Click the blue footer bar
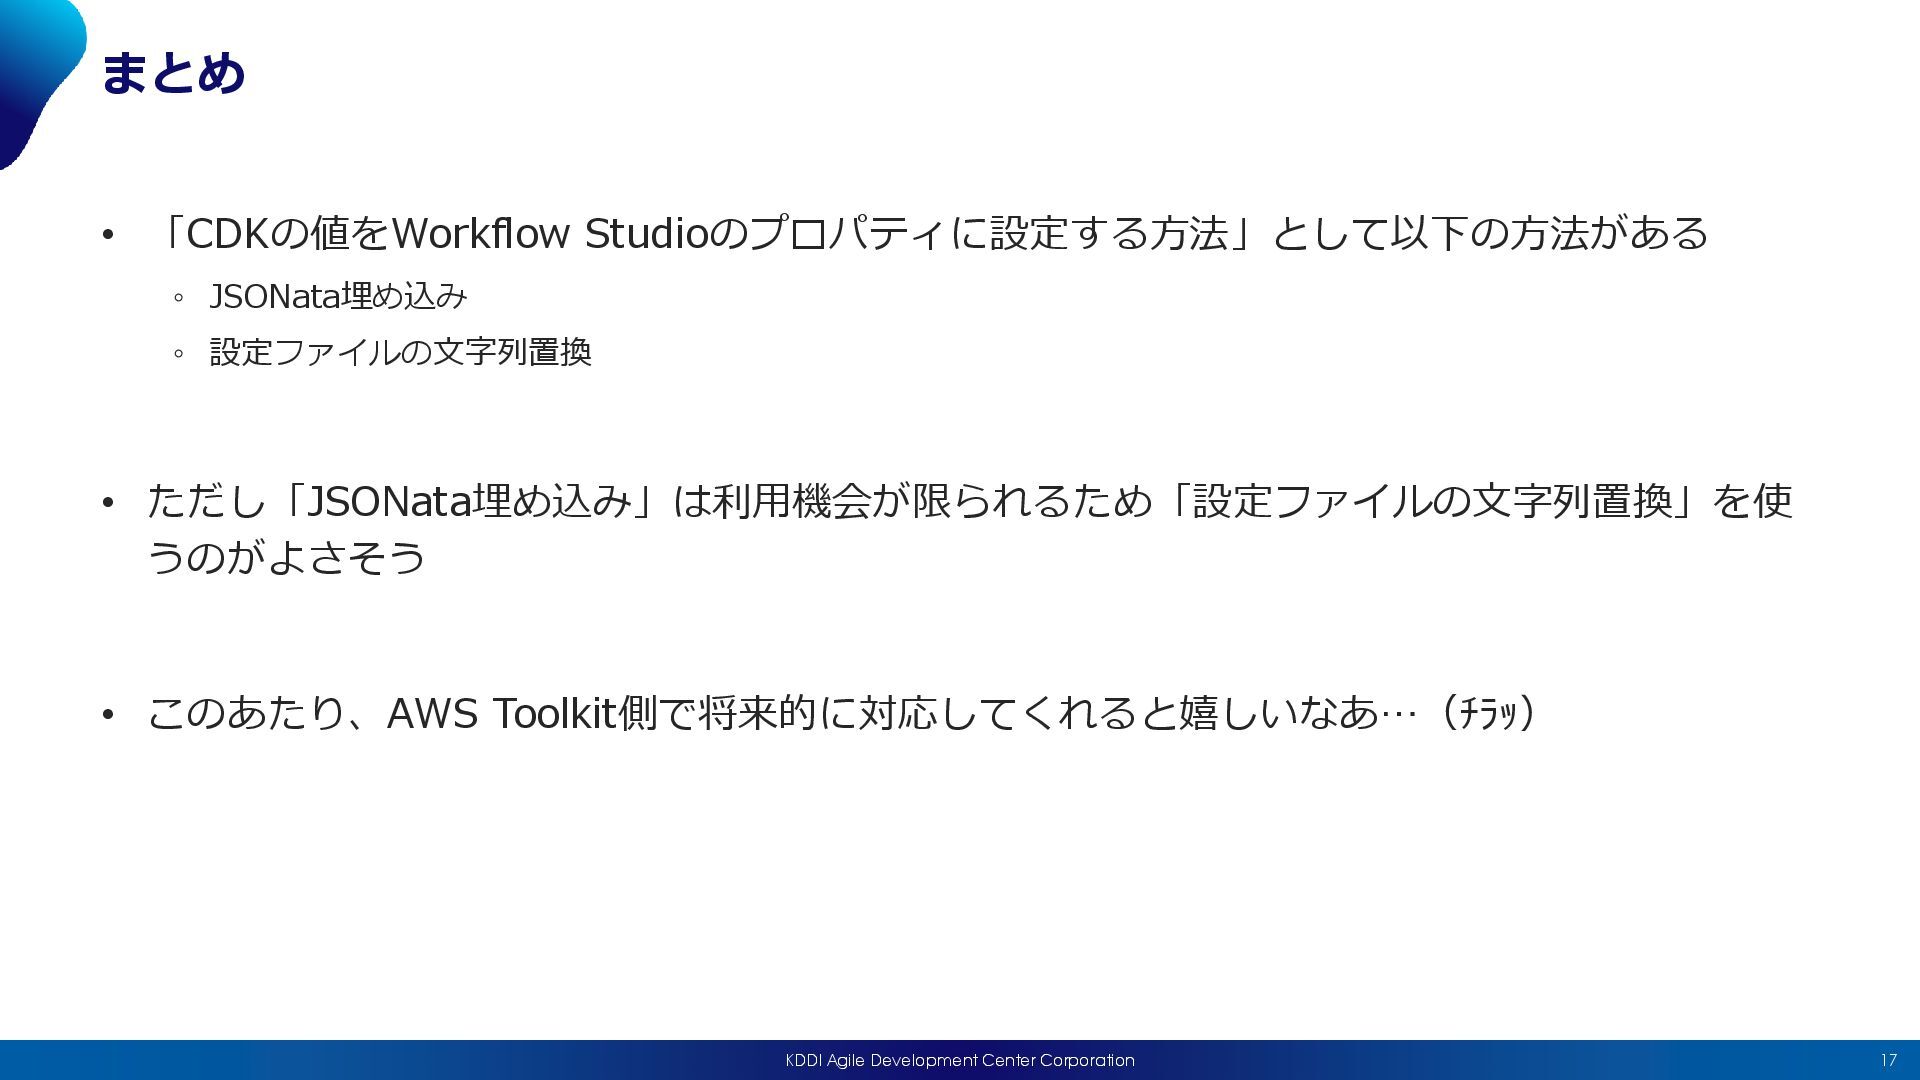Viewport: 1920px width, 1080px height. [400, 1060]
